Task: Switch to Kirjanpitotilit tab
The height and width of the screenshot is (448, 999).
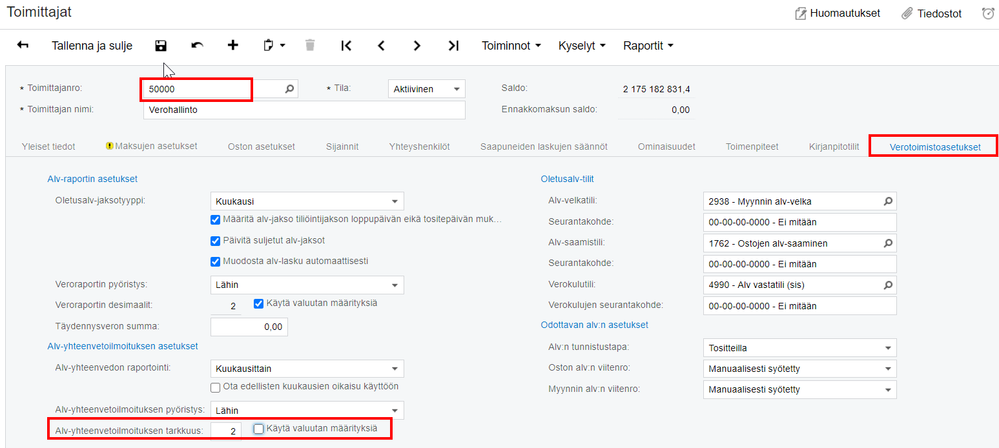Action: coord(834,147)
